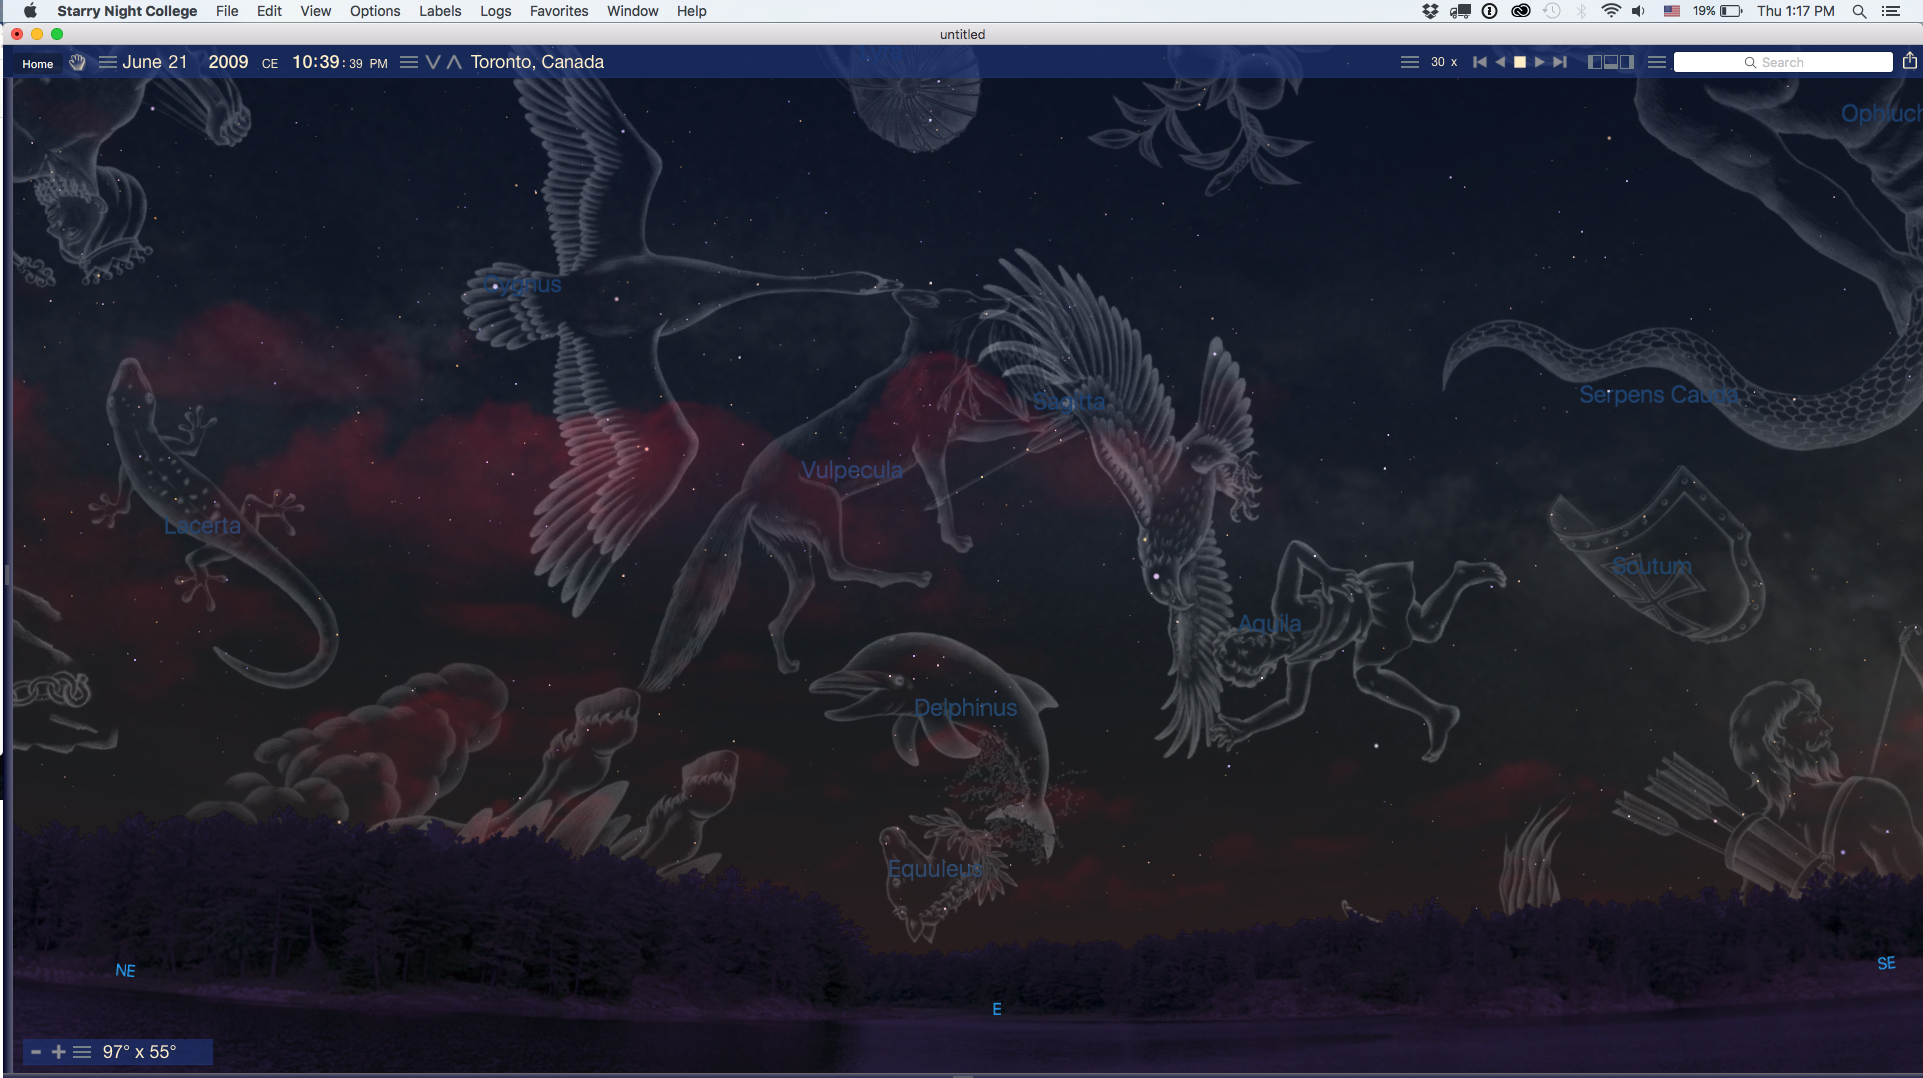Expand the field-of-view menu beside 97° x 55°

[x=82, y=1052]
